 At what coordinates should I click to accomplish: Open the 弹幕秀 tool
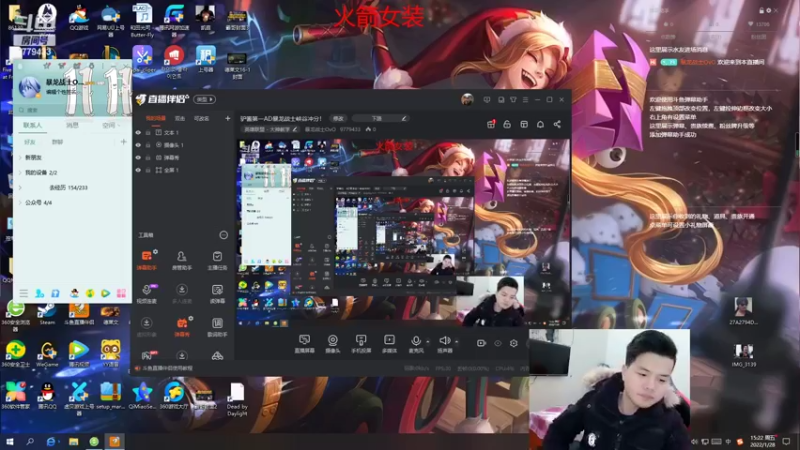coord(182,327)
